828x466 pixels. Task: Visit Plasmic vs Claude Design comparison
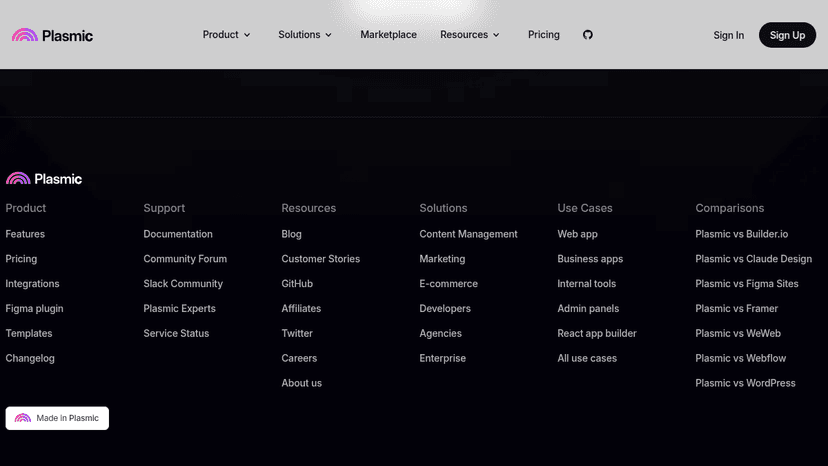pos(753,259)
